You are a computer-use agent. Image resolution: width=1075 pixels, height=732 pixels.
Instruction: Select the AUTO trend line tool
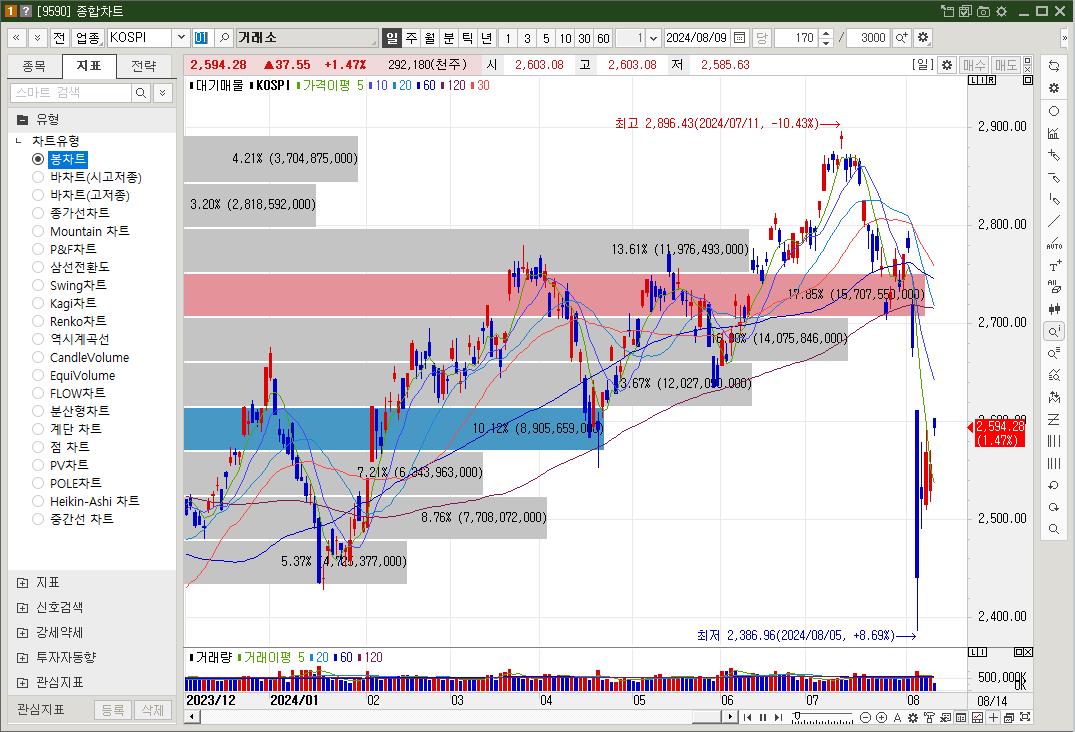[1054, 243]
